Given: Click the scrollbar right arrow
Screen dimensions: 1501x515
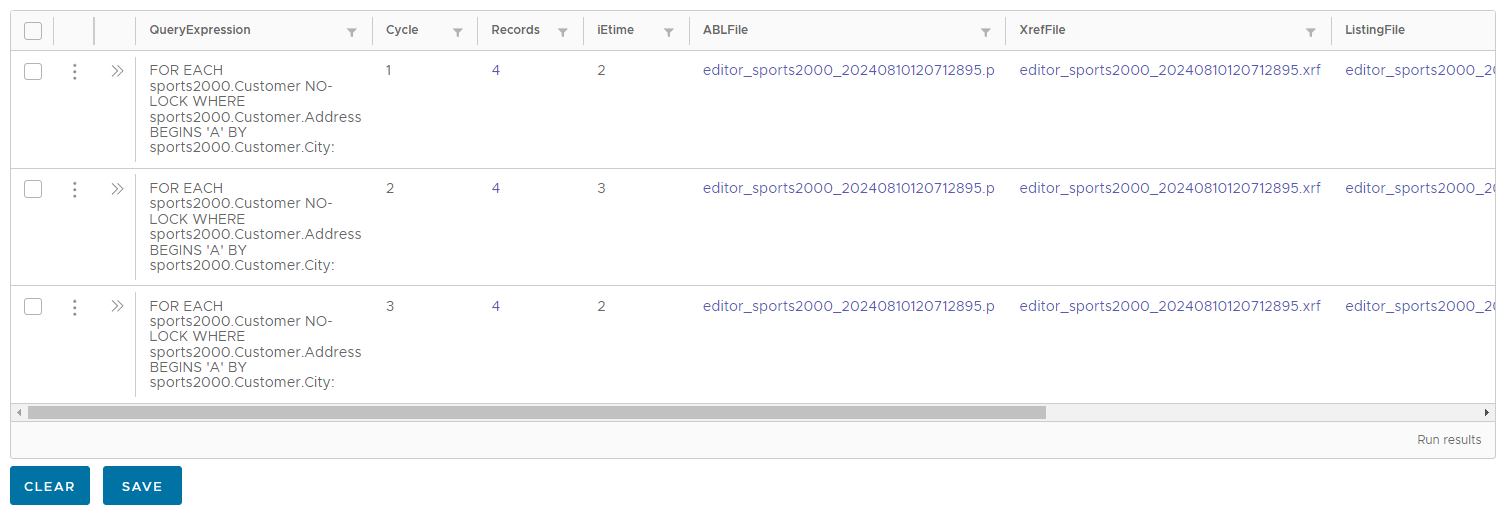Looking at the screenshot, I should 1487,412.
